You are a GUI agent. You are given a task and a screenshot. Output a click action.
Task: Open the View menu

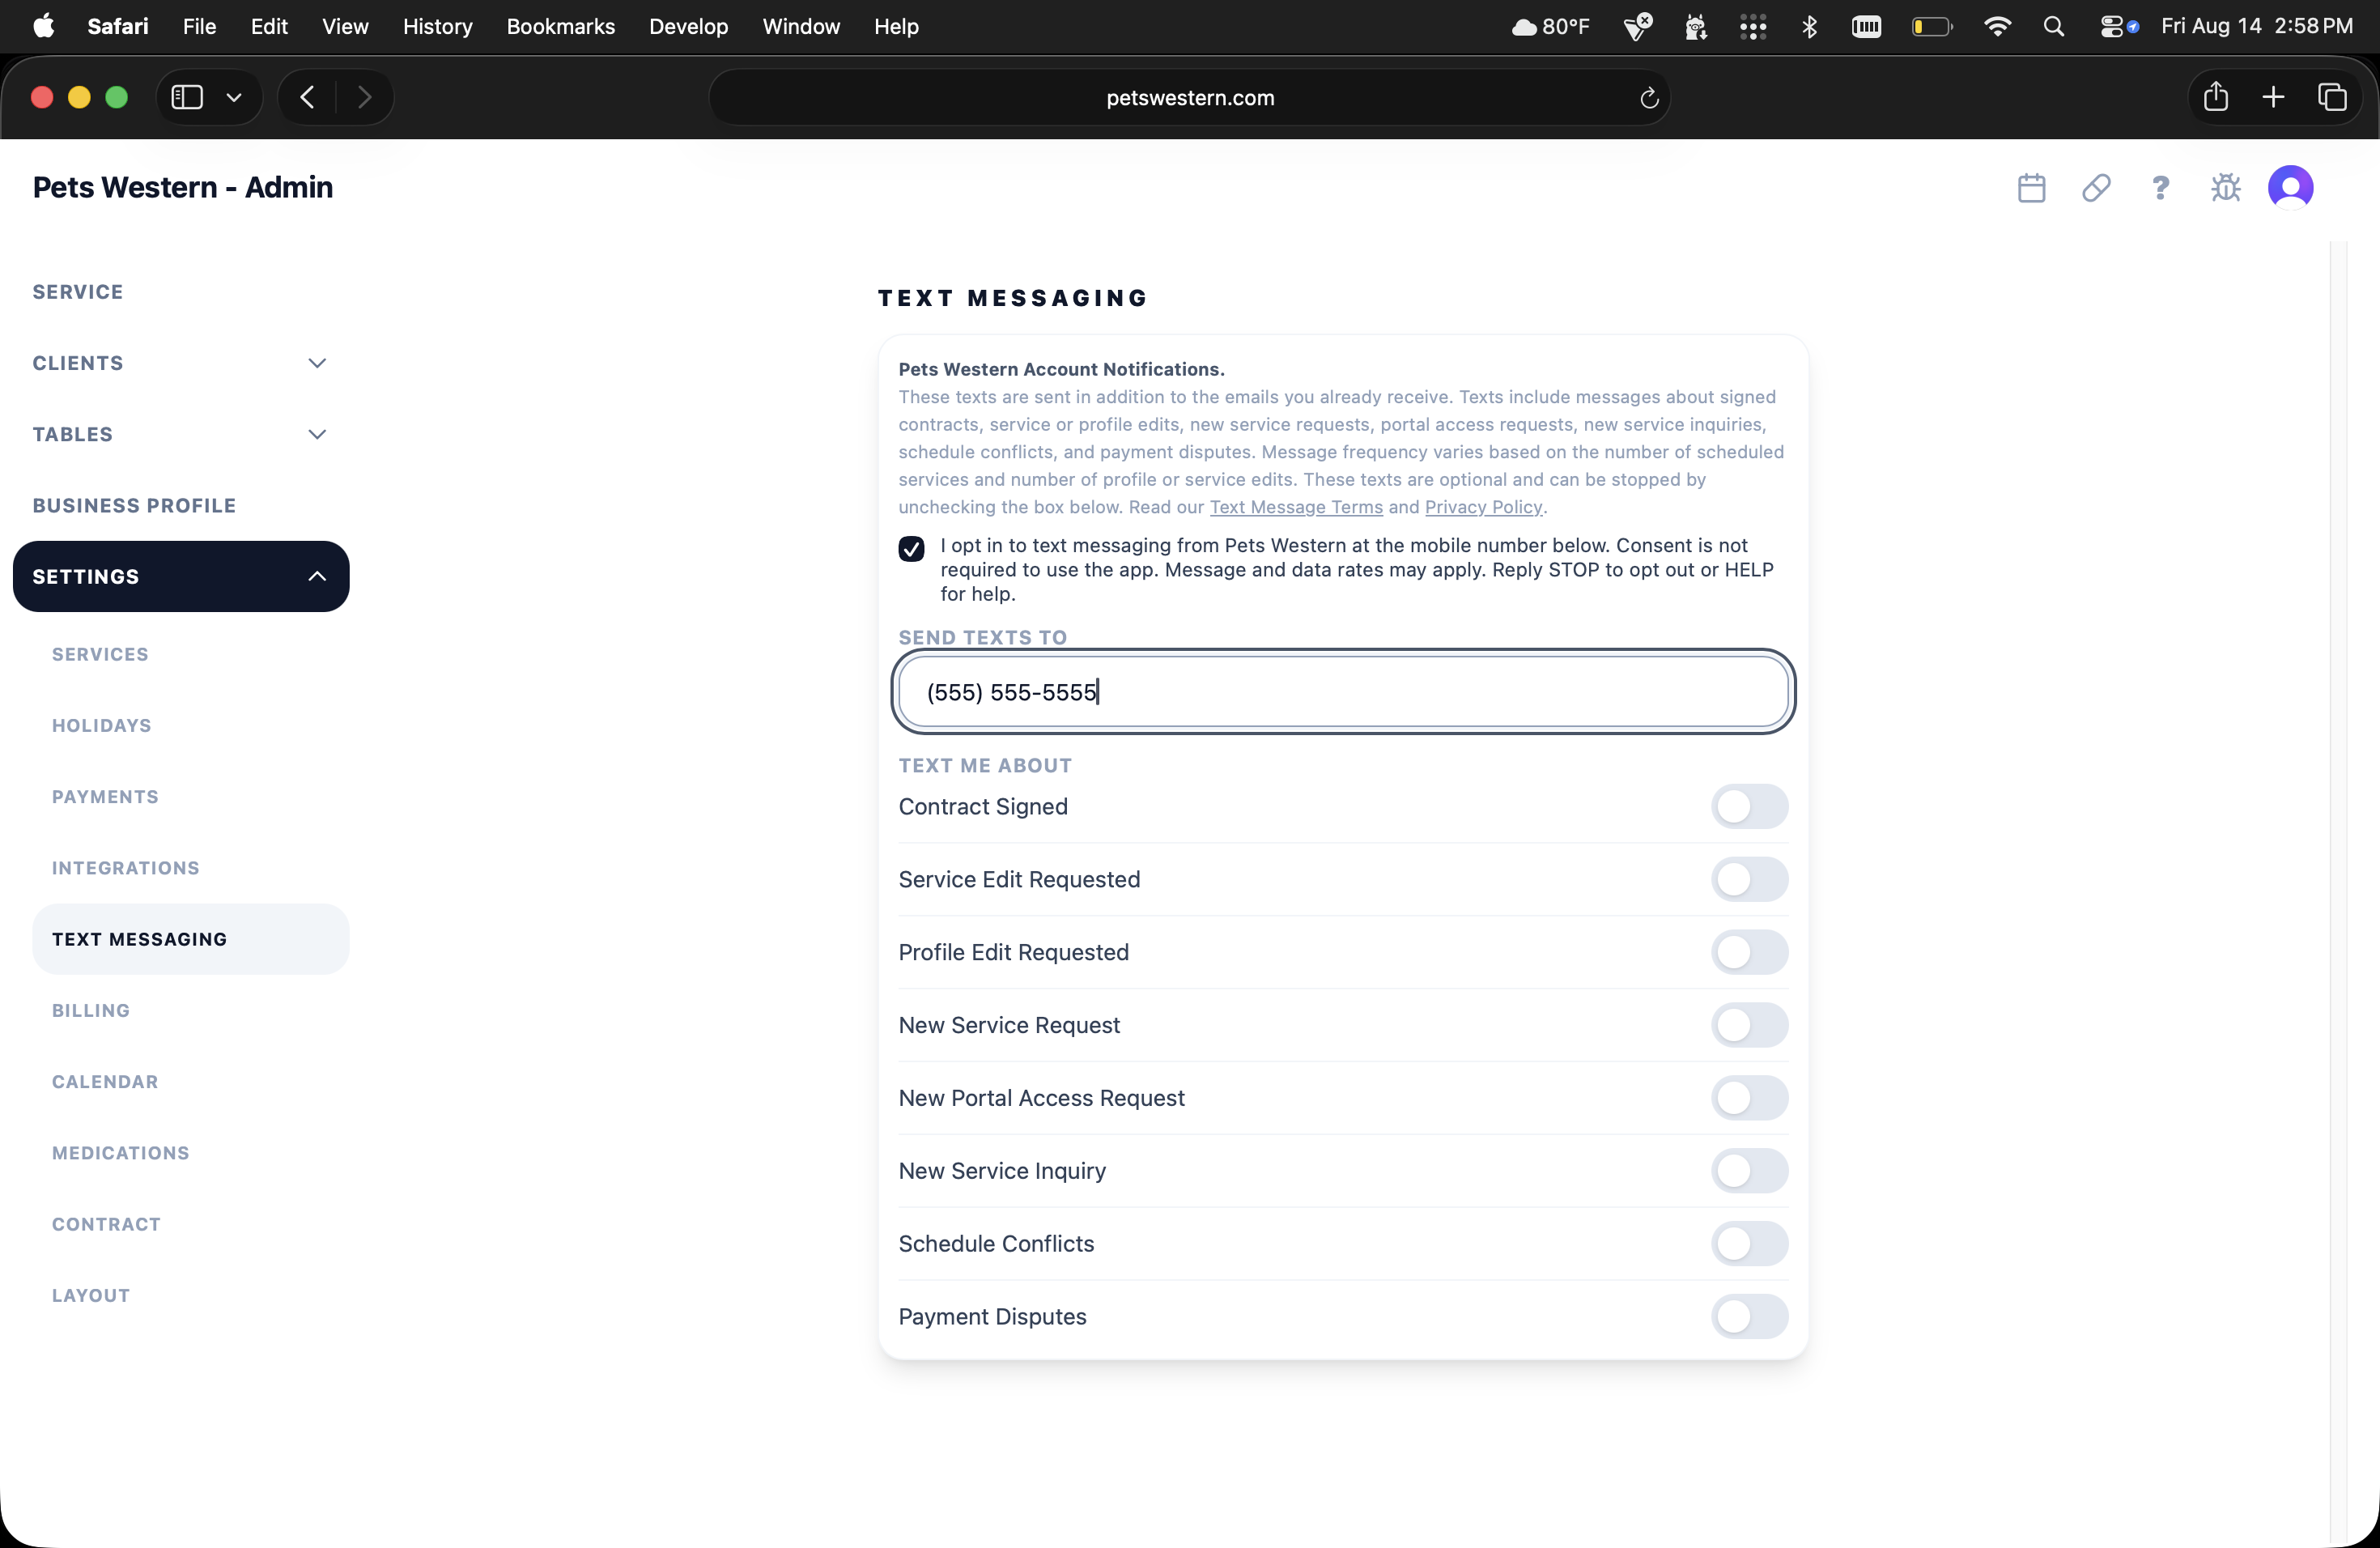(x=345, y=26)
